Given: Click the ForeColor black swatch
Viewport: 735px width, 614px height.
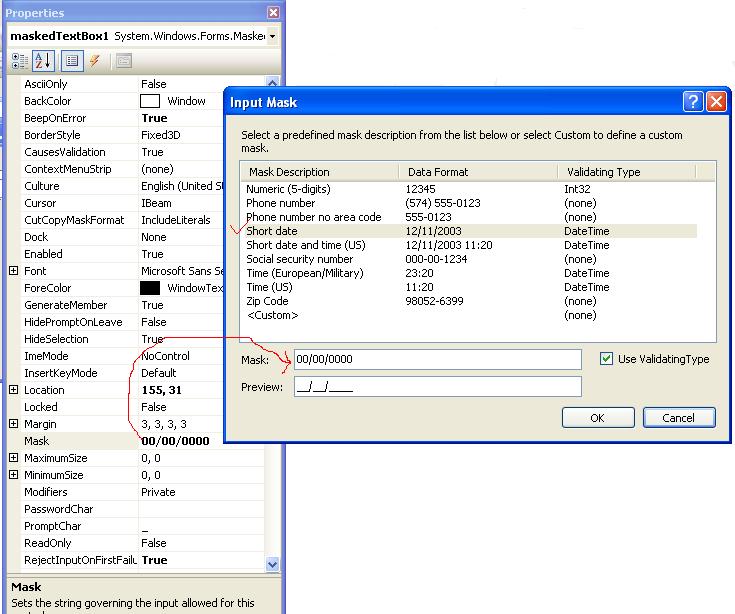Looking at the screenshot, I should point(150,288).
